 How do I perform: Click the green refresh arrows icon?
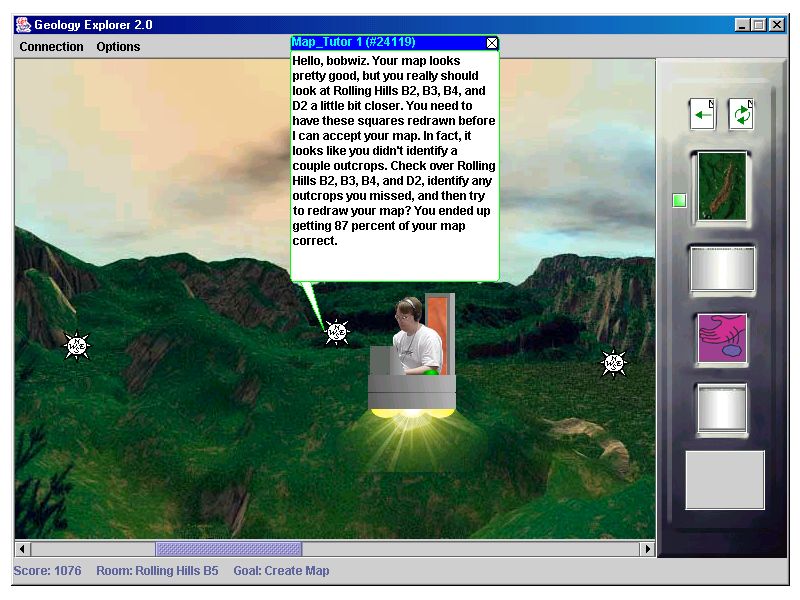(x=741, y=114)
